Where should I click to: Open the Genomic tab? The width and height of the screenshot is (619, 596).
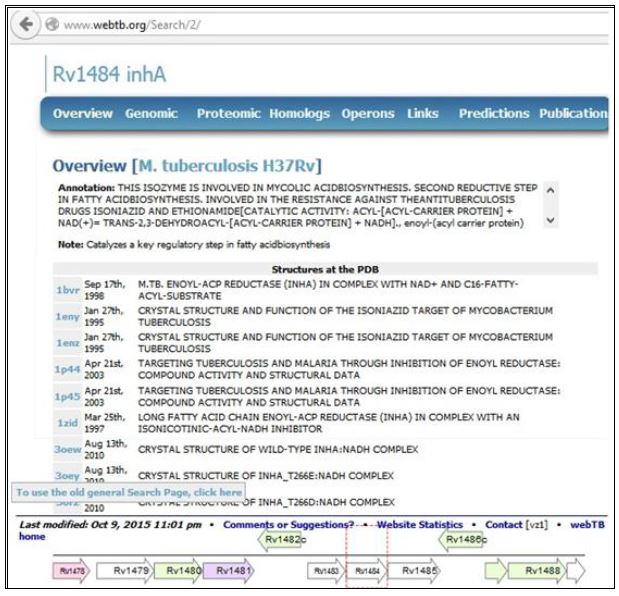click(151, 114)
